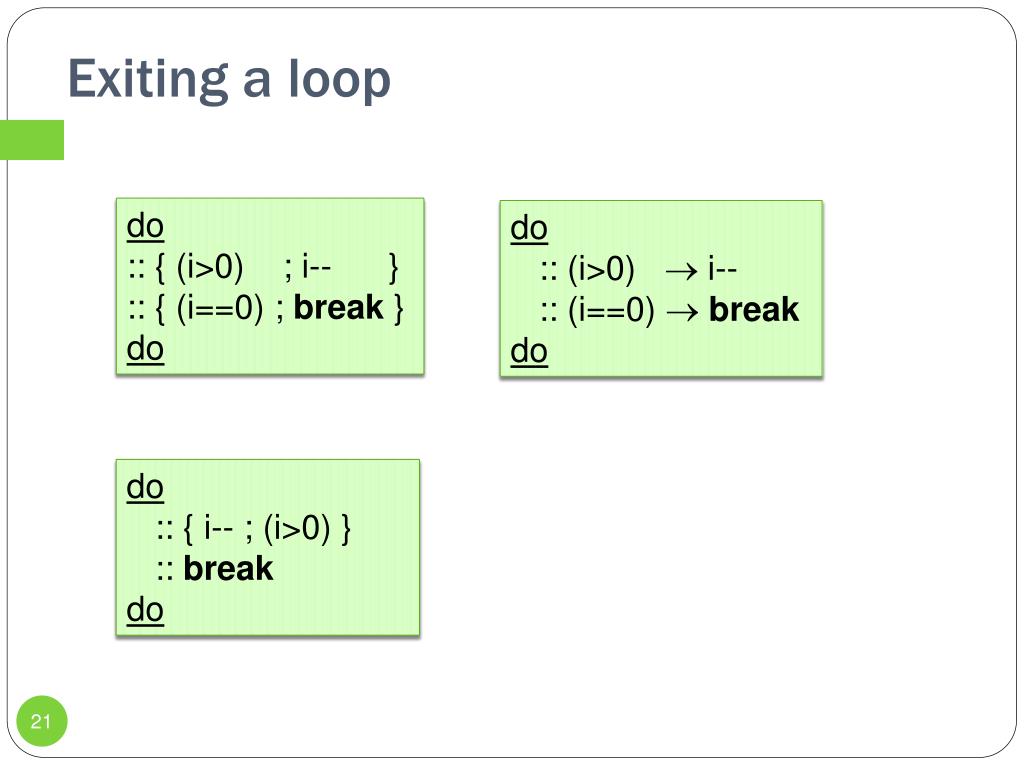
Task: Select the opening underlined "do" in the top-left box
Action: 145,227
